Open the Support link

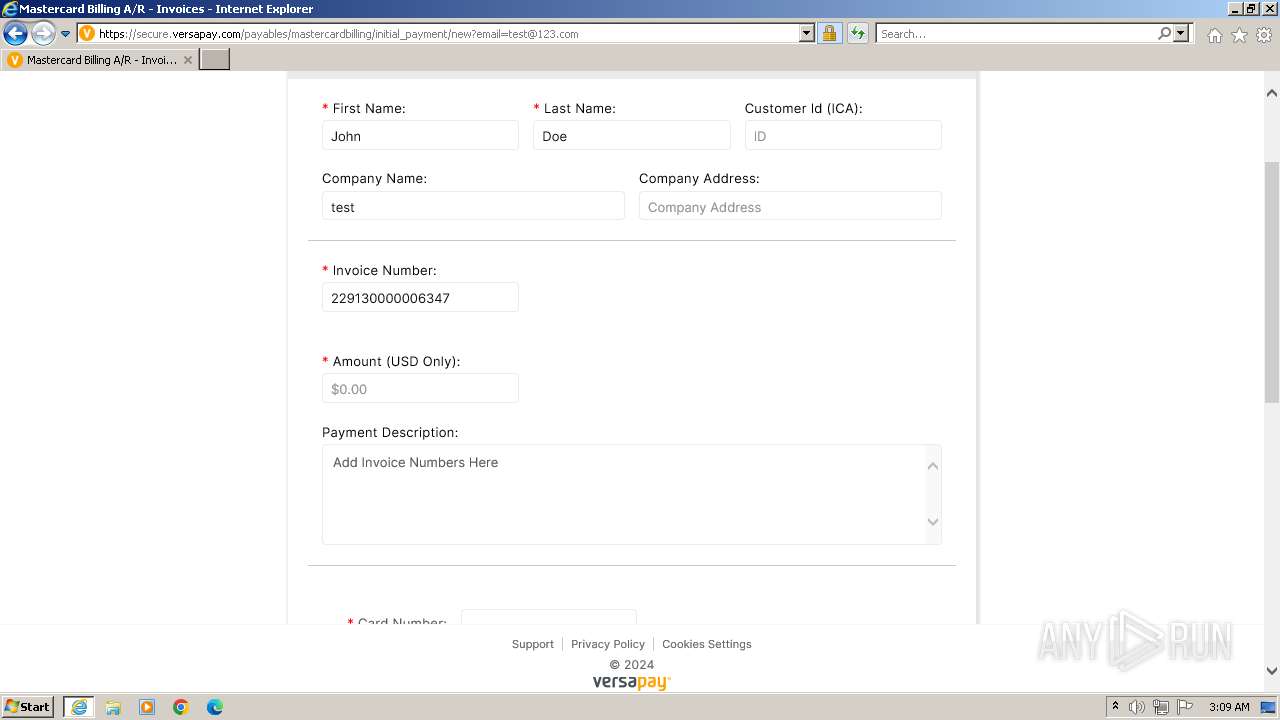pos(532,644)
